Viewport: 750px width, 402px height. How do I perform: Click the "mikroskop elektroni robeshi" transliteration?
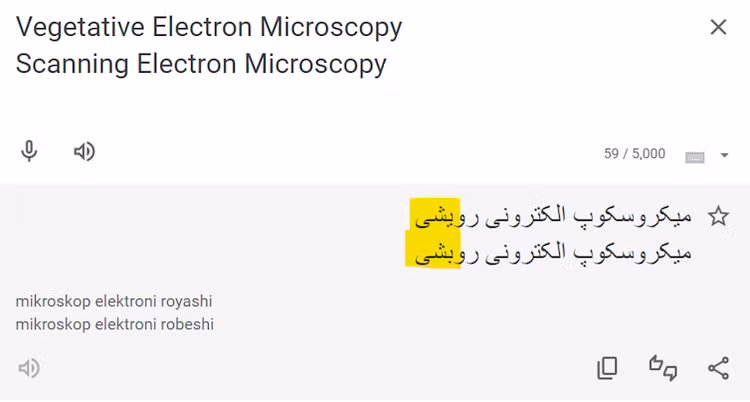click(114, 324)
